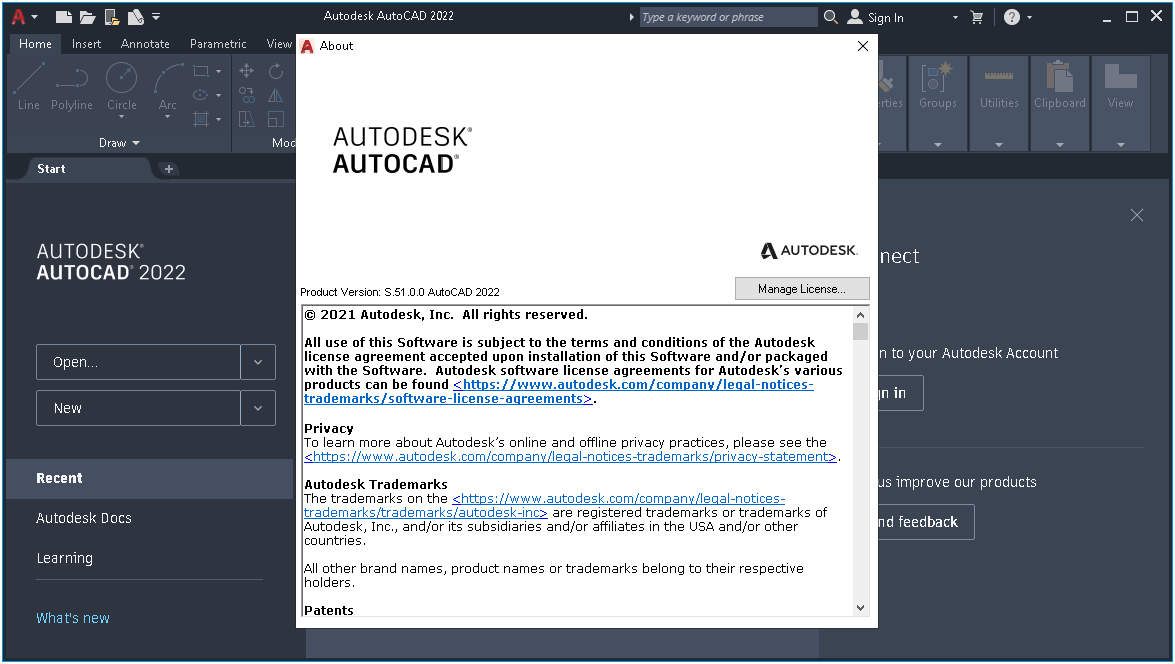Viewport: 1175px width, 664px height.
Task: Open the privacy-statement link
Action: pos(570,456)
